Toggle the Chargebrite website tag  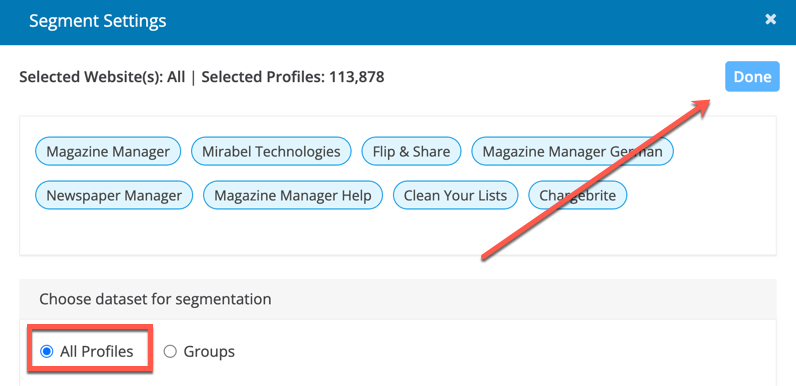point(578,196)
